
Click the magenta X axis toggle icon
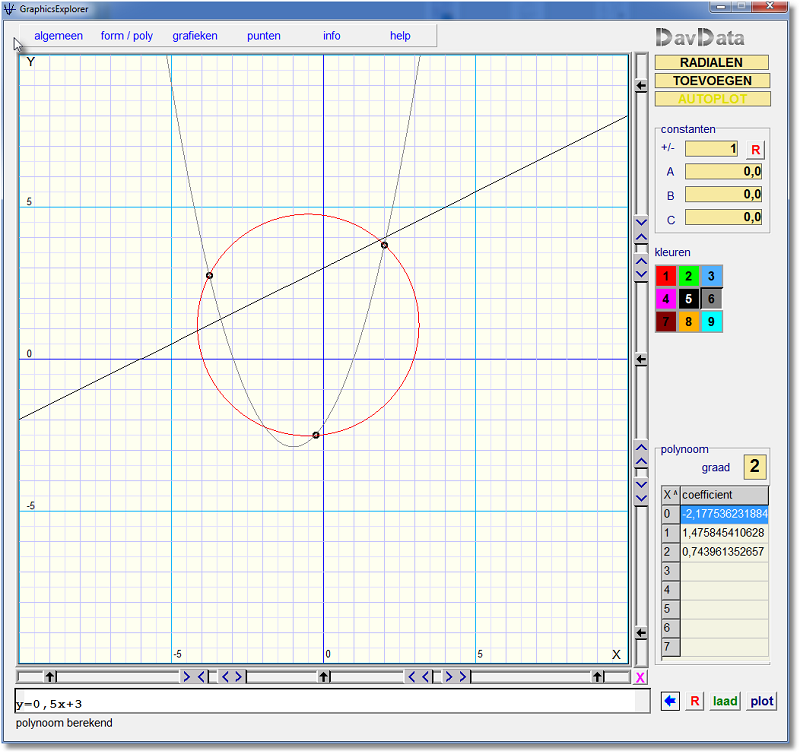click(x=640, y=677)
